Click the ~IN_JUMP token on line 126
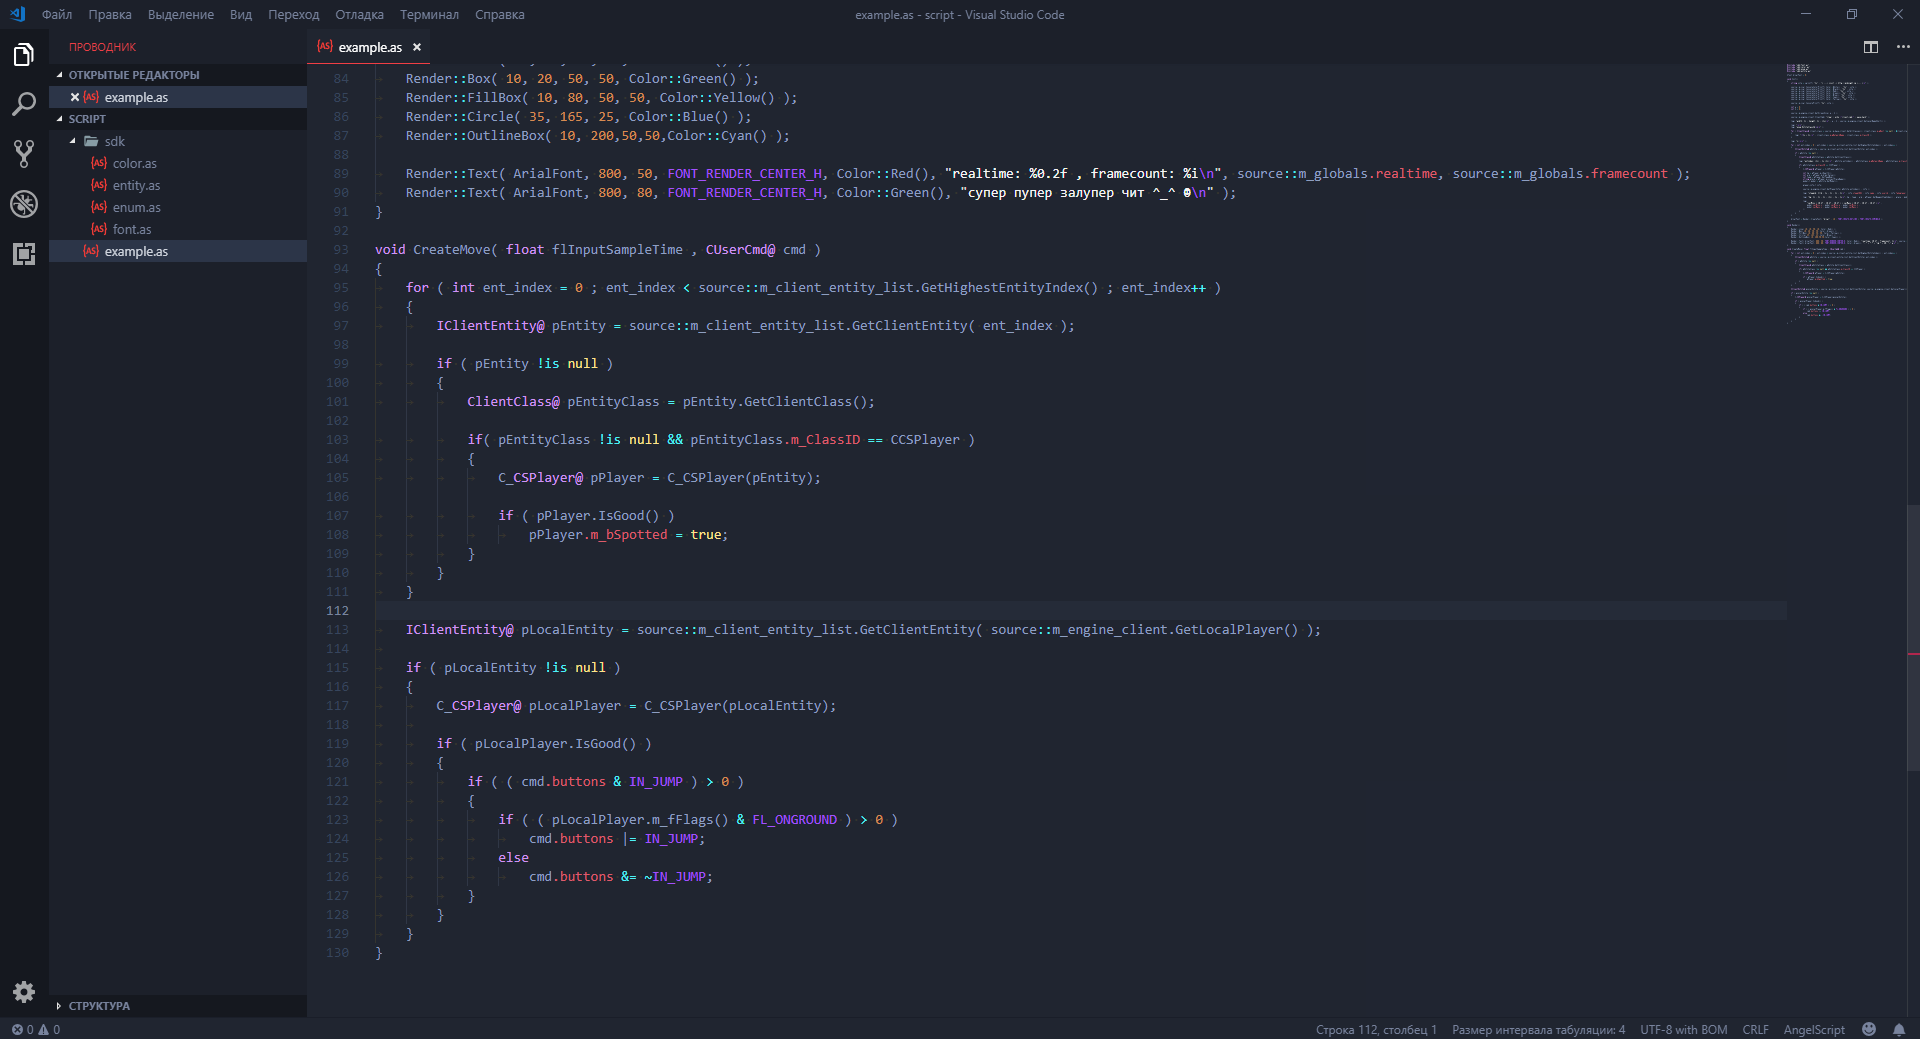1920x1039 pixels. tap(675, 876)
